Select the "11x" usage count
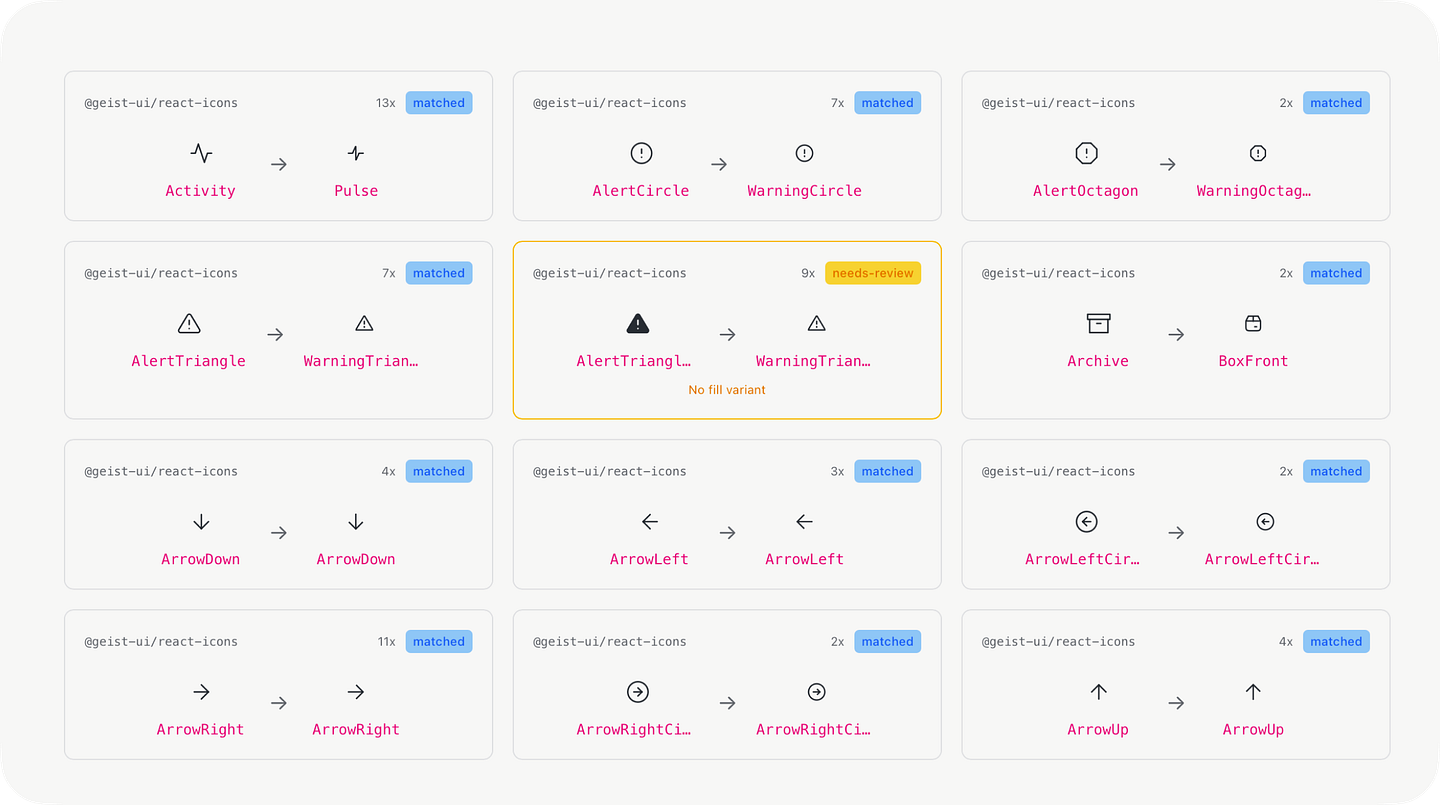The image size is (1440, 805). tap(387, 642)
